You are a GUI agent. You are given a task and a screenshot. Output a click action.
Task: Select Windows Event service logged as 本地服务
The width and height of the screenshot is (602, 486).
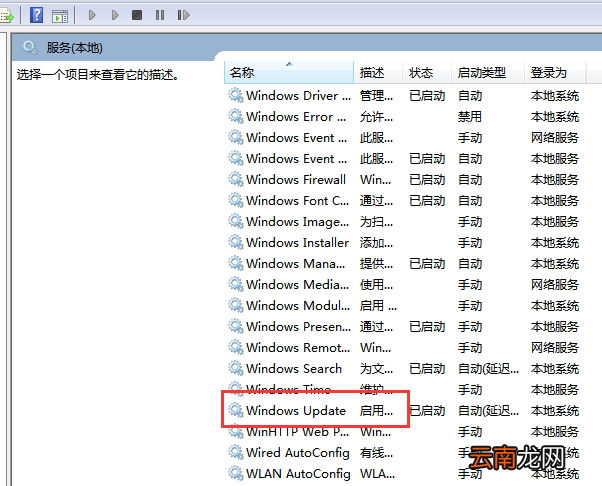click(x=296, y=159)
